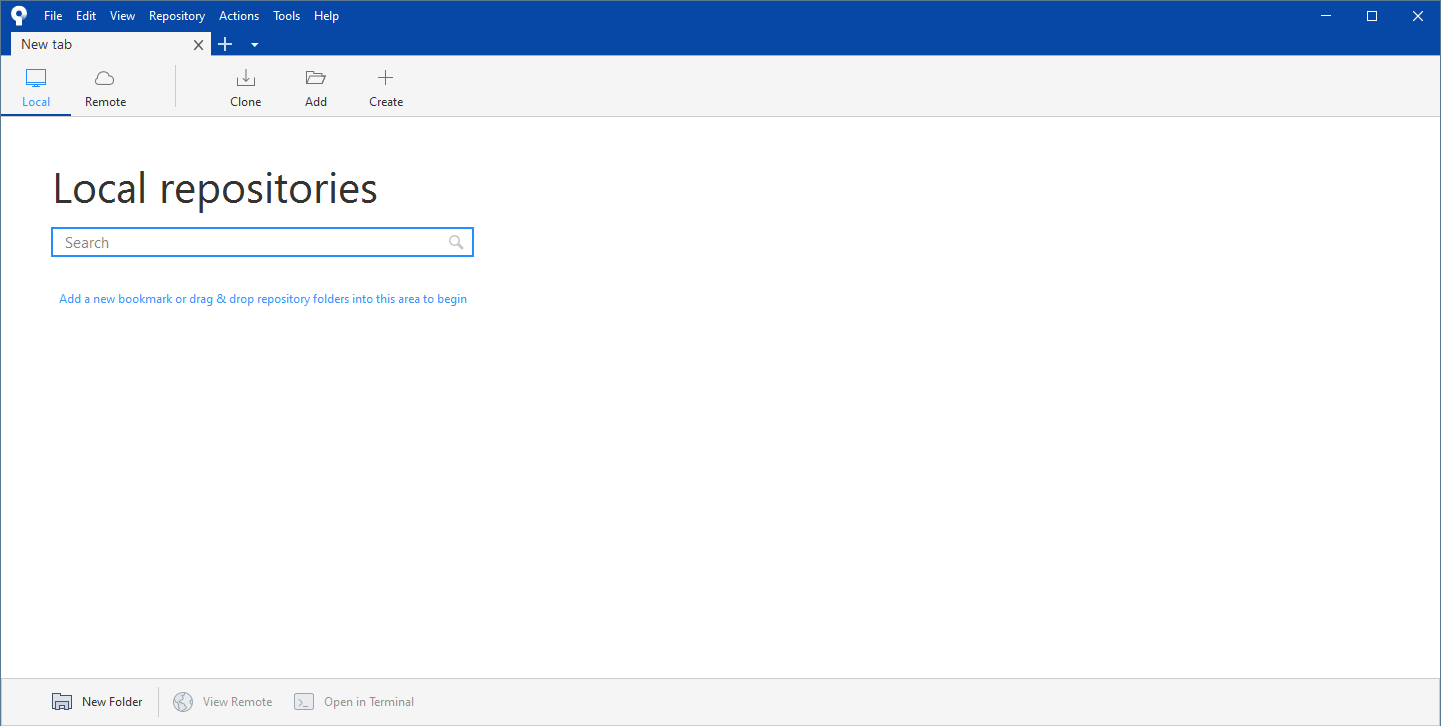Image resolution: width=1441 pixels, height=727 pixels.
Task: Click the View Remote globe icon
Action: (183, 701)
